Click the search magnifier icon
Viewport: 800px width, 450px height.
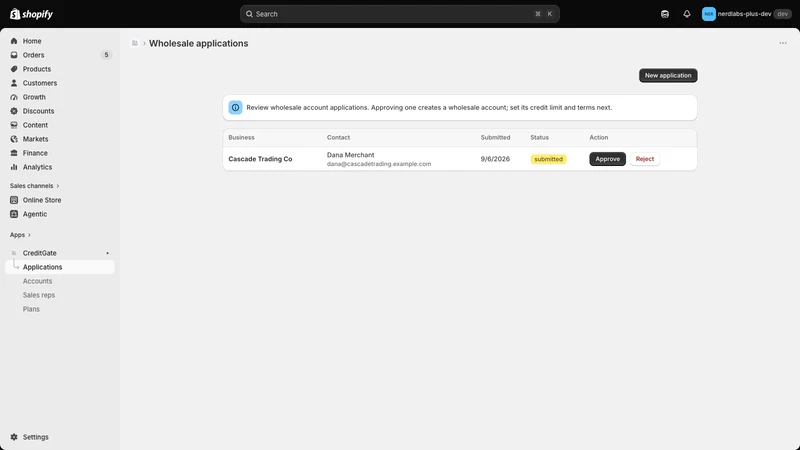coord(249,14)
